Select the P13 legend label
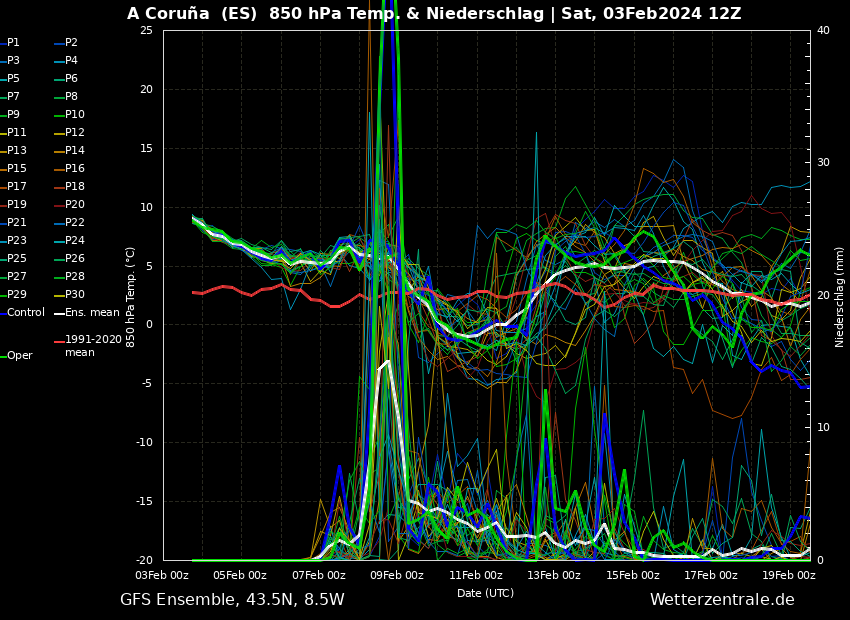The width and height of the screenshot is (850, 620). [x=17, y=150]
